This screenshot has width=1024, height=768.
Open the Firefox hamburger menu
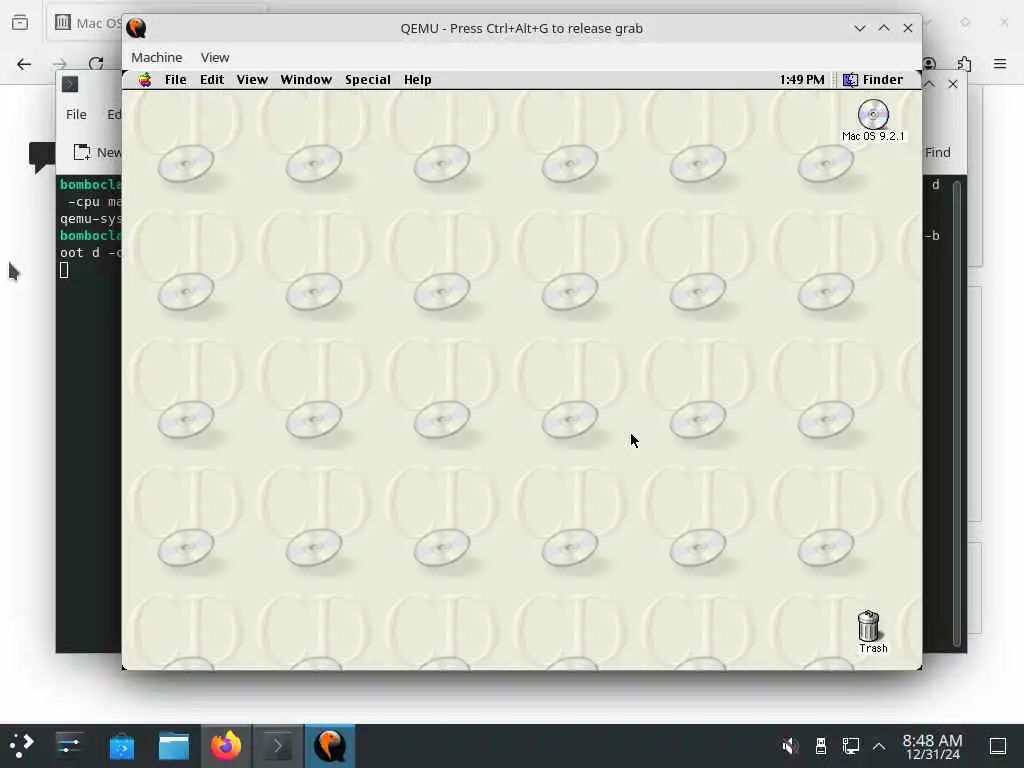pyautogui.click(x=1000, y=64)
